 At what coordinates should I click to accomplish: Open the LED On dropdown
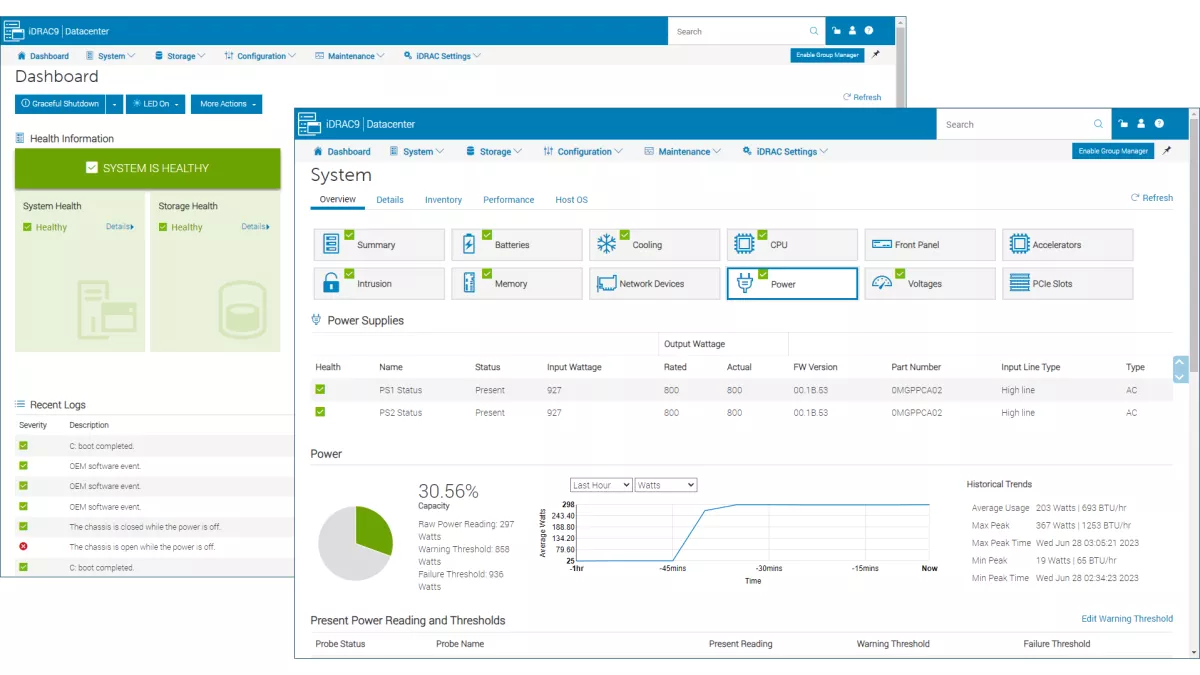(155, 104)
